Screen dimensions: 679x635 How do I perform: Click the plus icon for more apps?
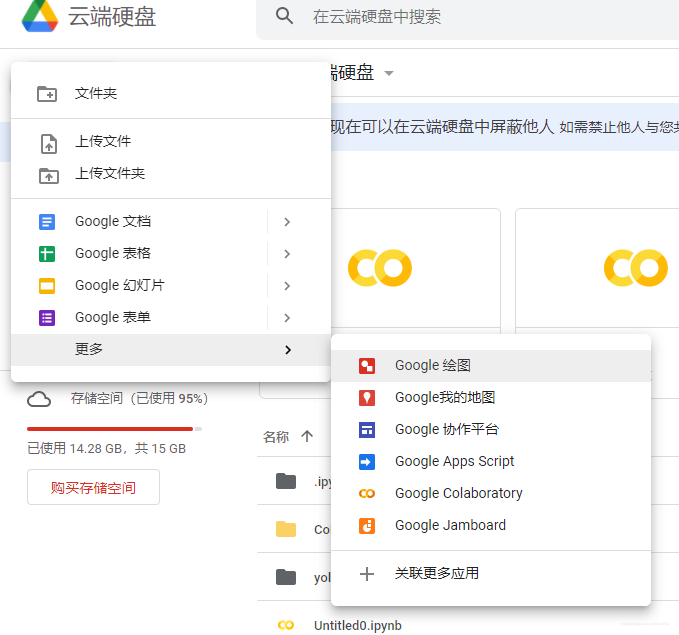coord(367,574)
